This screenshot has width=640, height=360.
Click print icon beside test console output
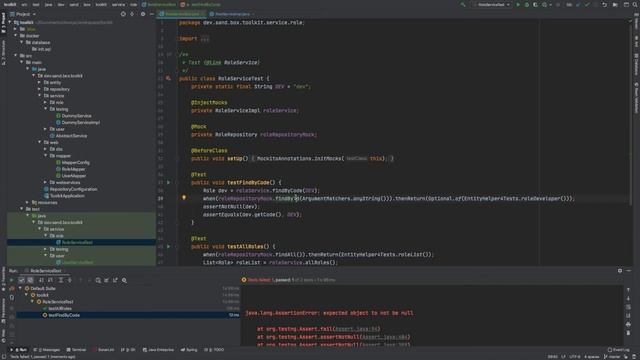click(x=628, y=324)
